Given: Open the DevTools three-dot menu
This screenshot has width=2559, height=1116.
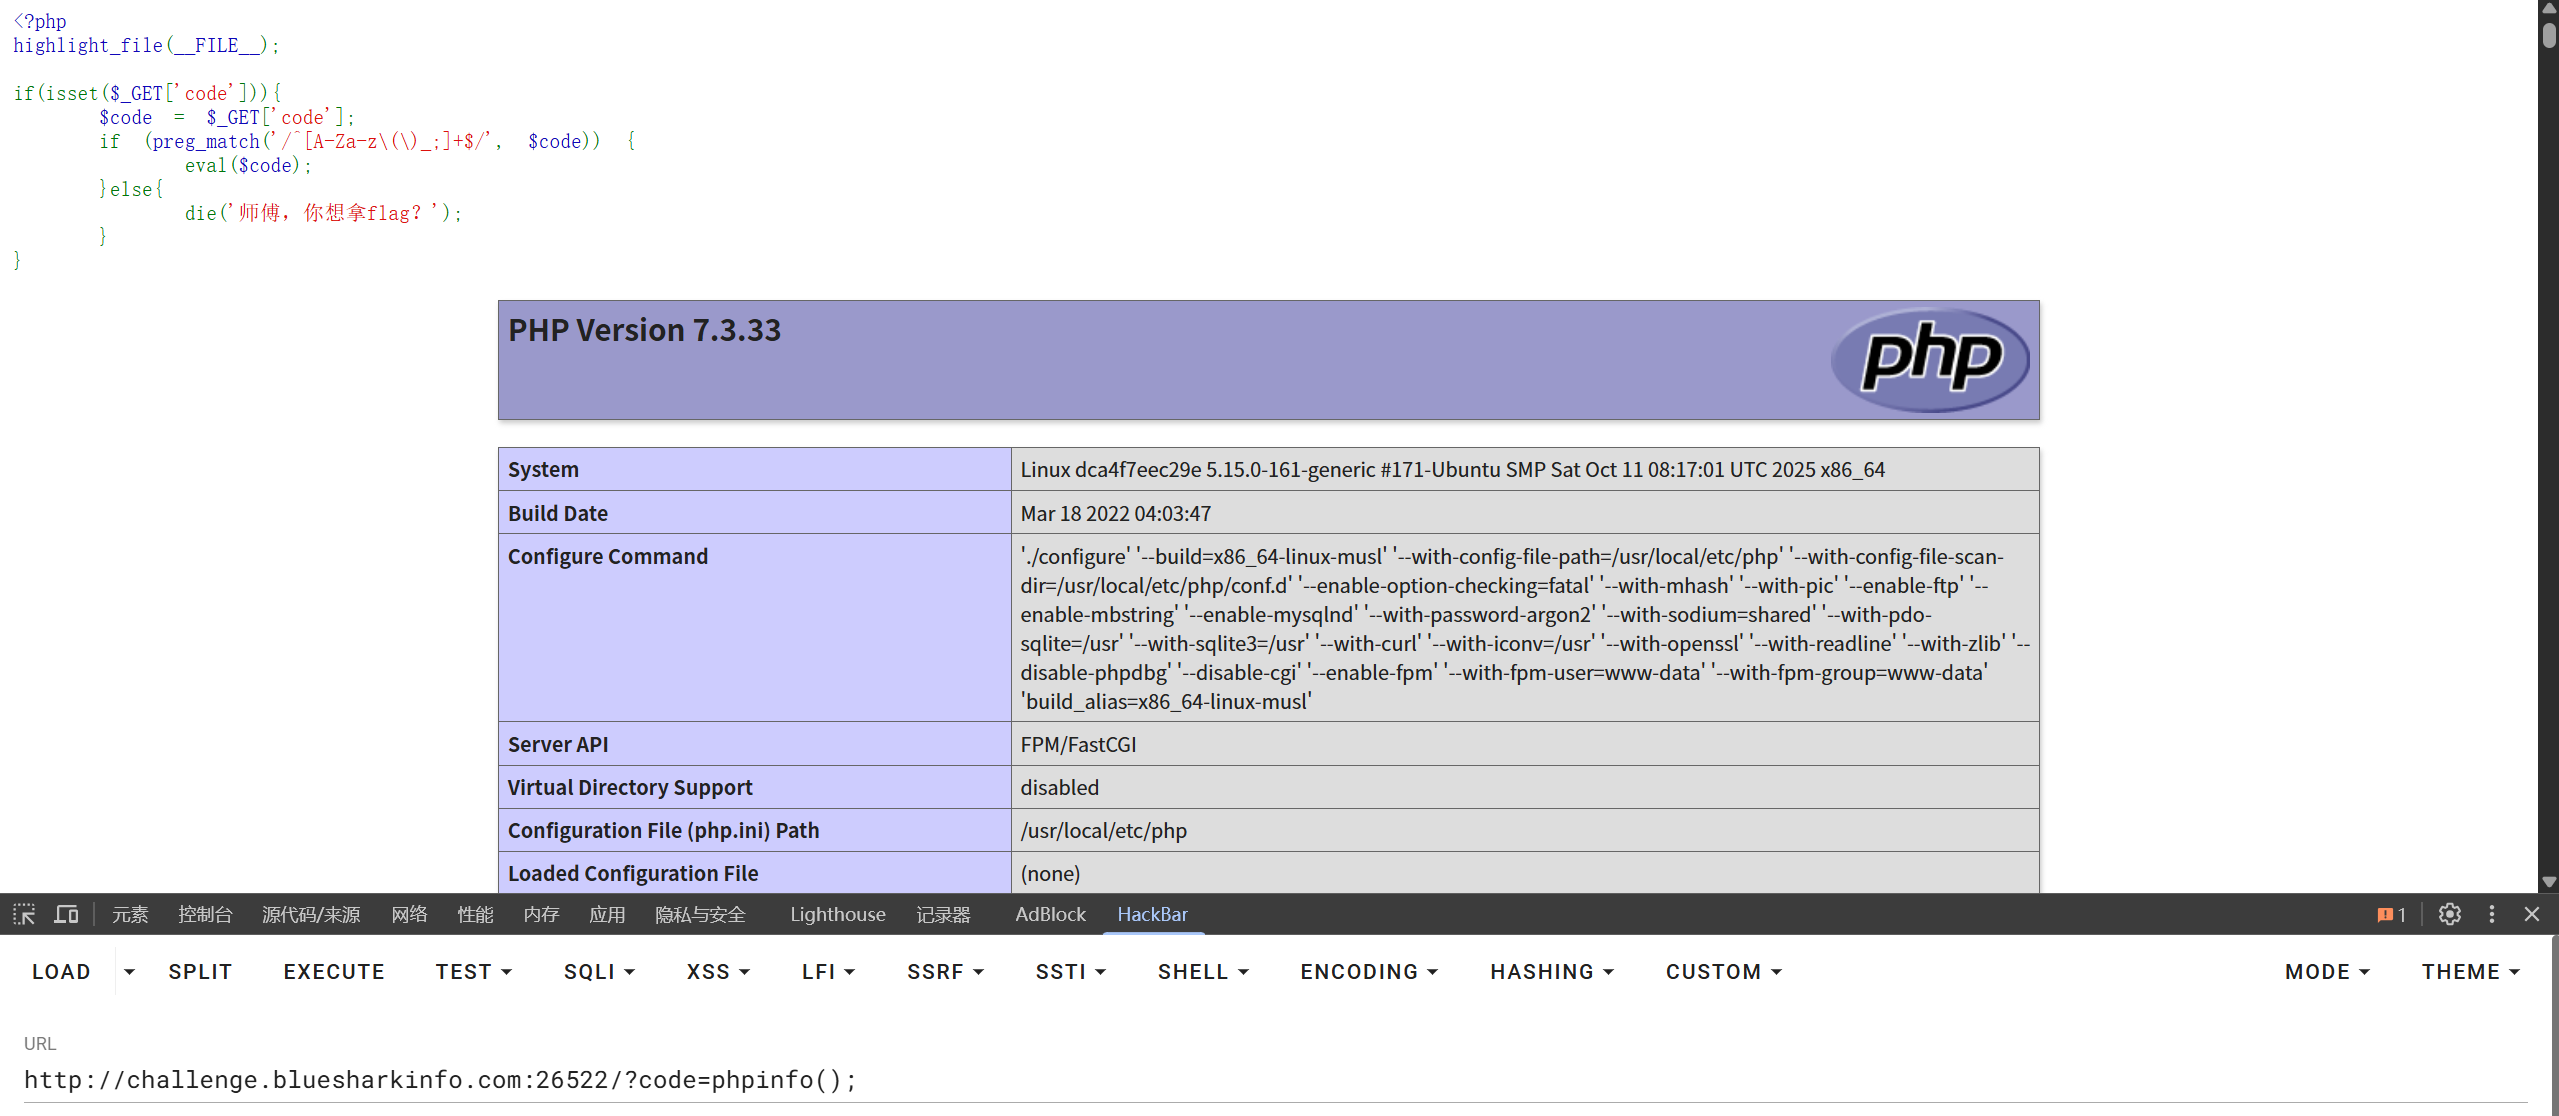Looking at the screenshot, I should (2491, 914).
